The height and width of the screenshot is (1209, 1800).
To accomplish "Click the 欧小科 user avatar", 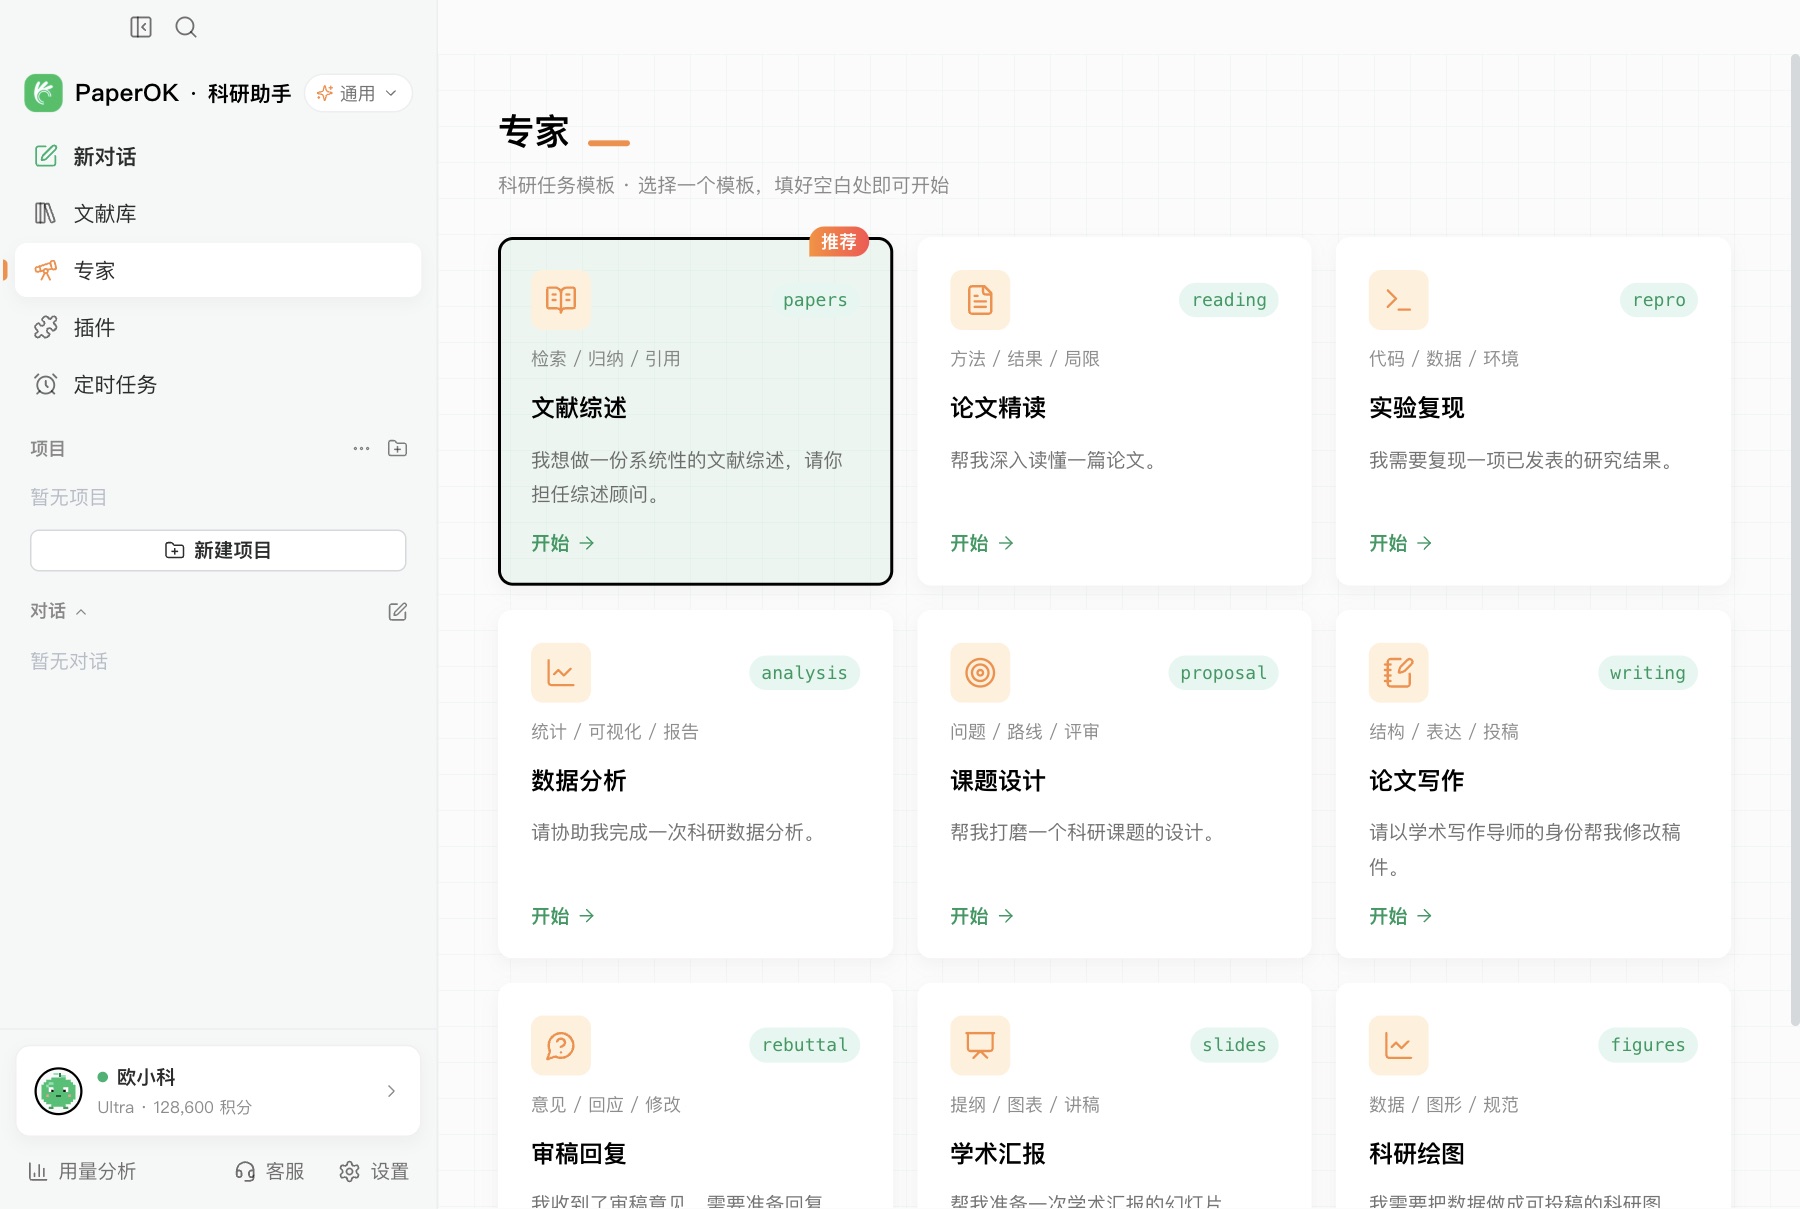I will [58, 1091].
